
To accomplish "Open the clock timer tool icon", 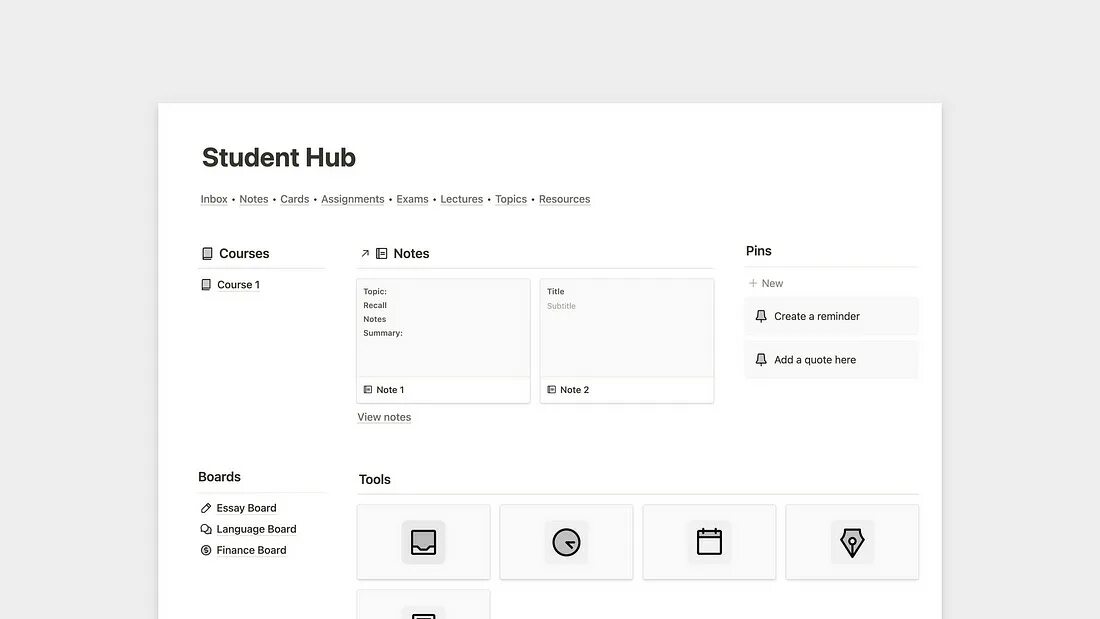I will tap(566, 542).
